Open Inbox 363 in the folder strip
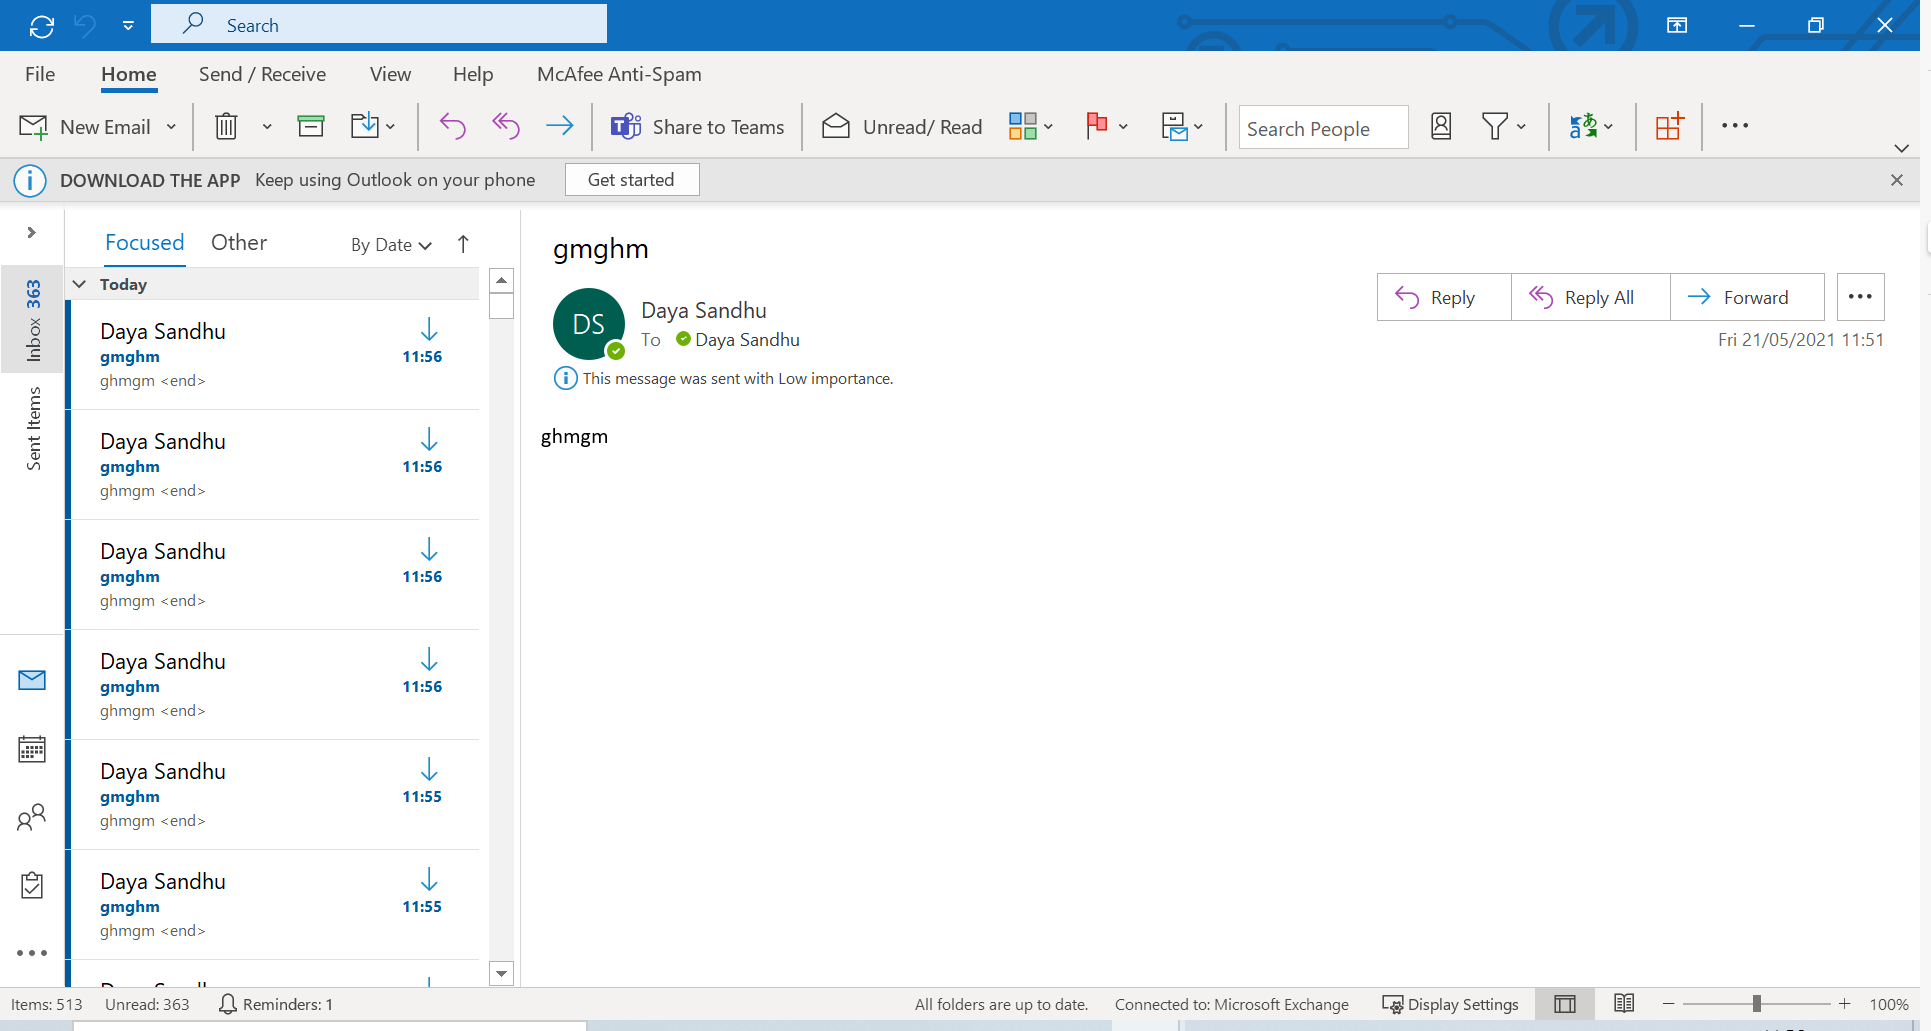Viewport: 1931px width, 1031px height. point(34,319)
